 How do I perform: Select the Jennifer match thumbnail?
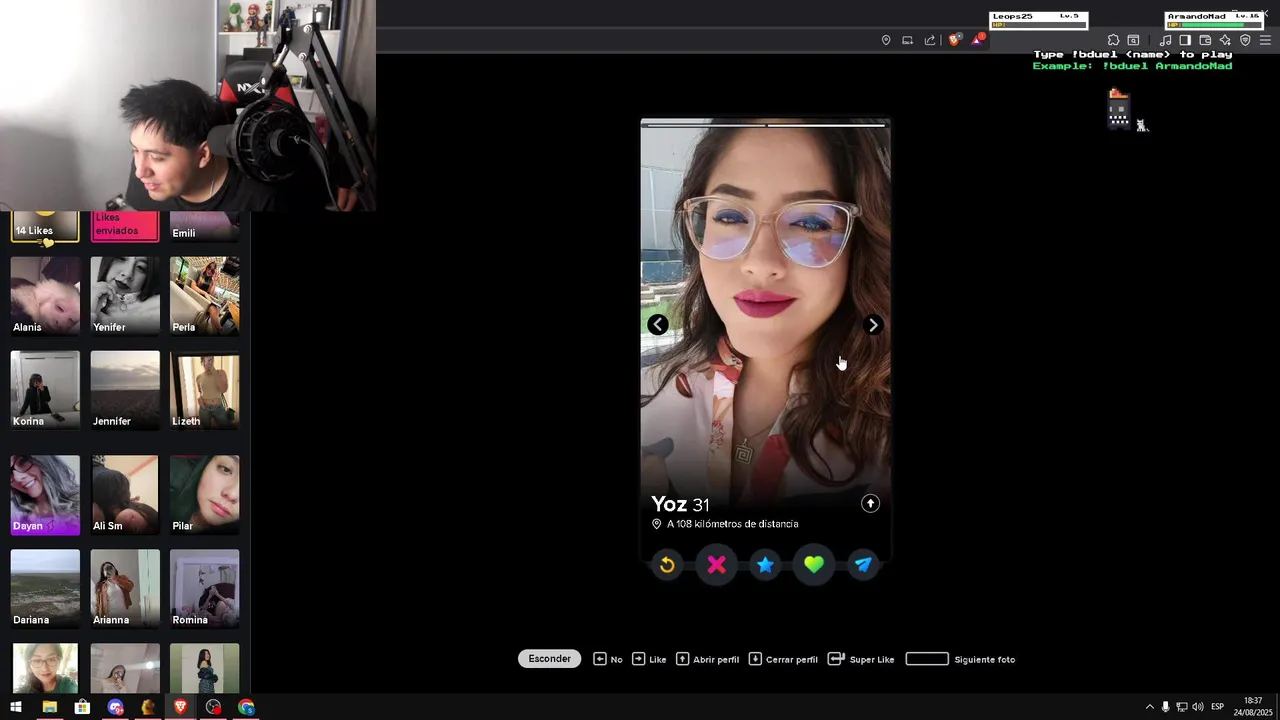[125, 390]
